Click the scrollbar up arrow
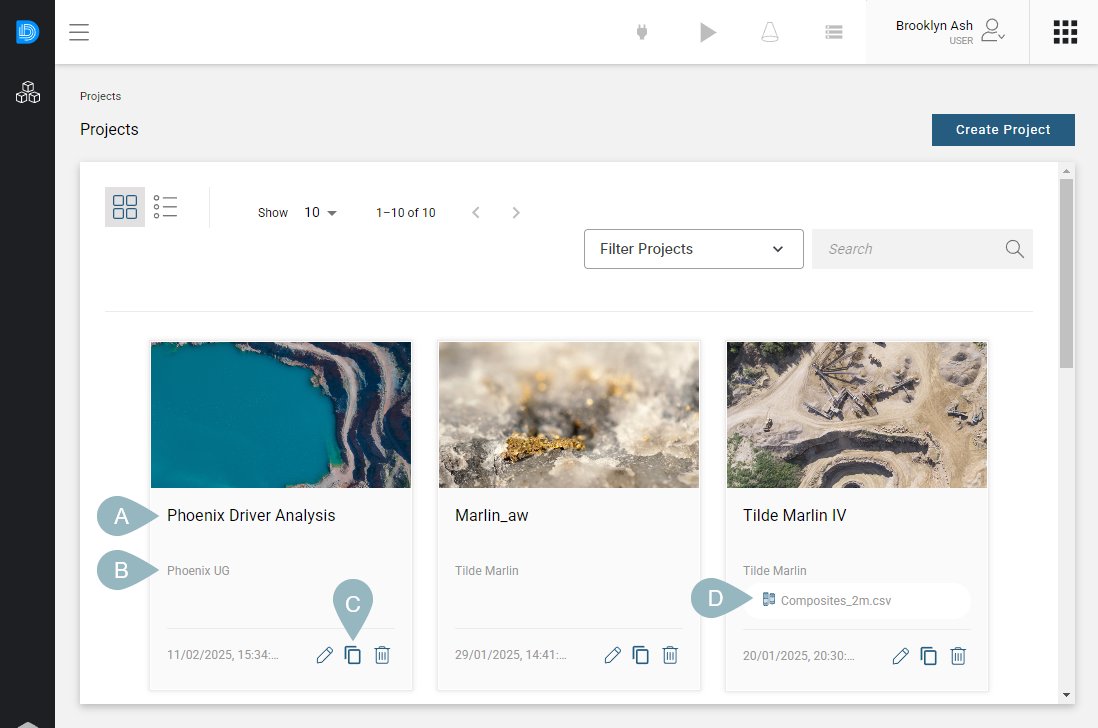This screenshot has height=728, width=1098. 1066,171
